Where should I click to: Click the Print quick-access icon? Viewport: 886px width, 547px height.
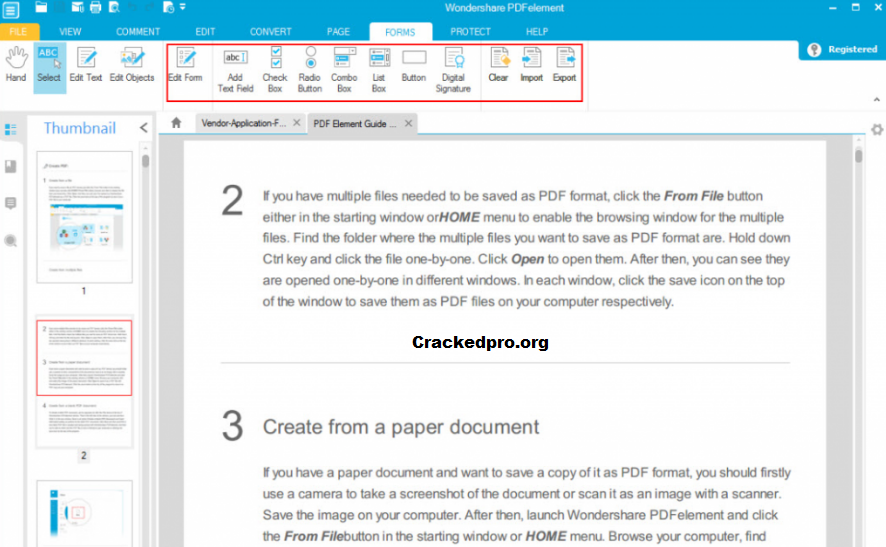coord(95,7)
